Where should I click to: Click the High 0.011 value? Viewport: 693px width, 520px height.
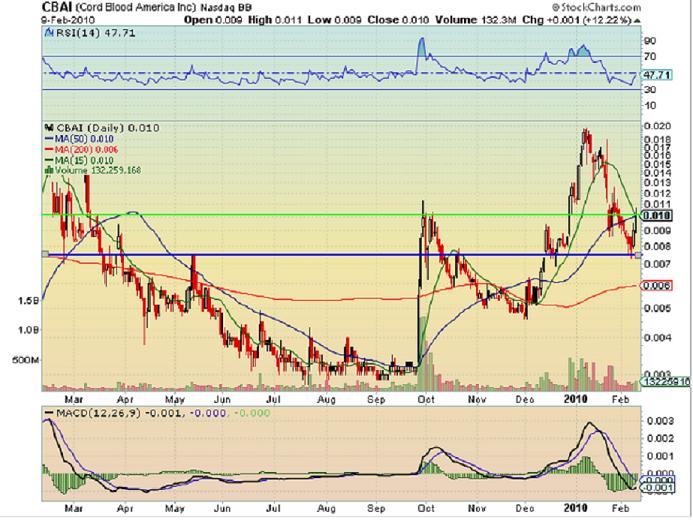click(275, 20)
